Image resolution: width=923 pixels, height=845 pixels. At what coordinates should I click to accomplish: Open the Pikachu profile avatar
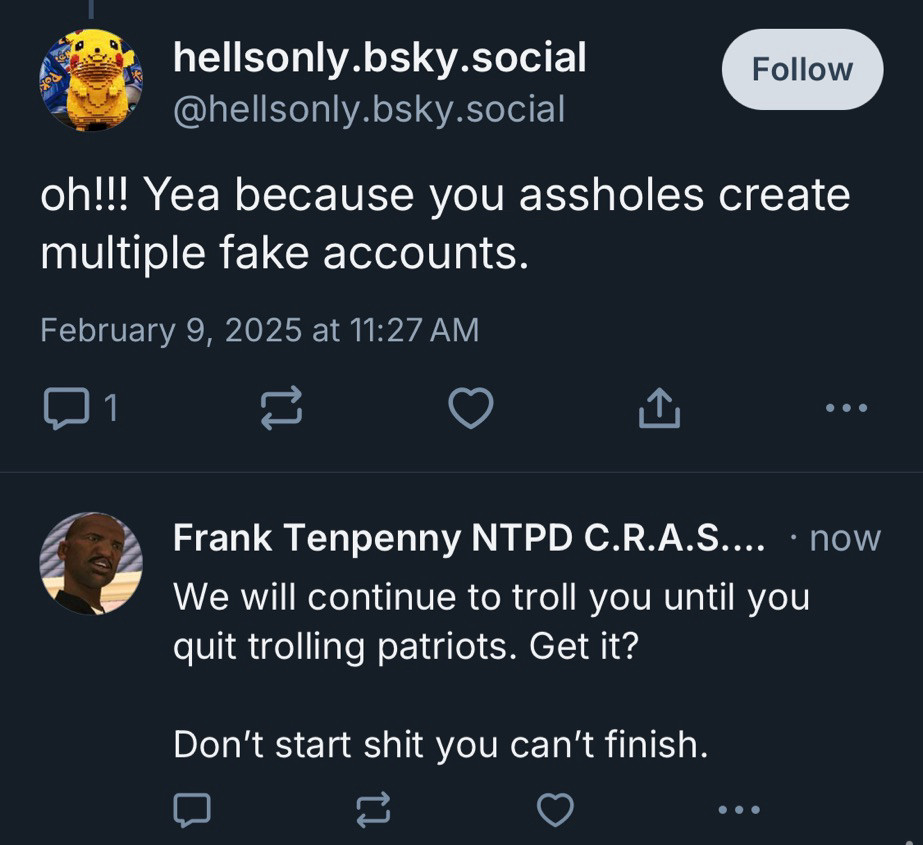[91, 80]
